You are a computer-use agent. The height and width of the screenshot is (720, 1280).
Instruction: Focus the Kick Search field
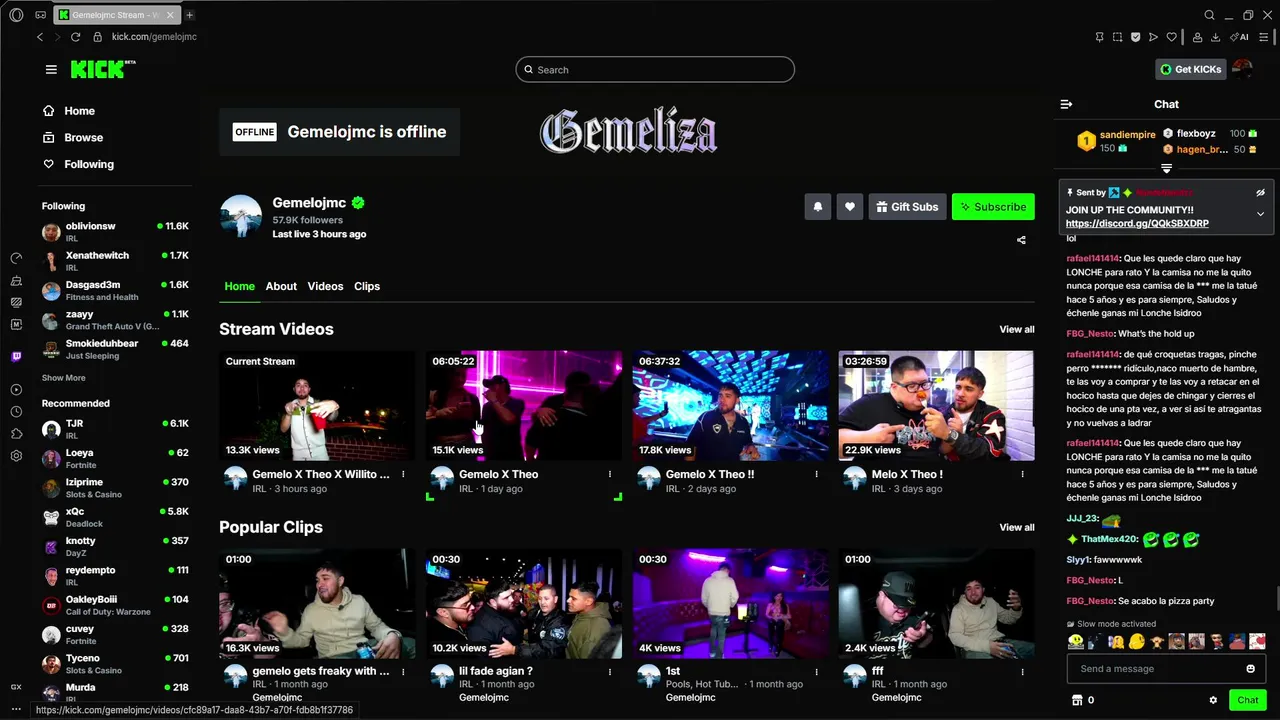655,69
